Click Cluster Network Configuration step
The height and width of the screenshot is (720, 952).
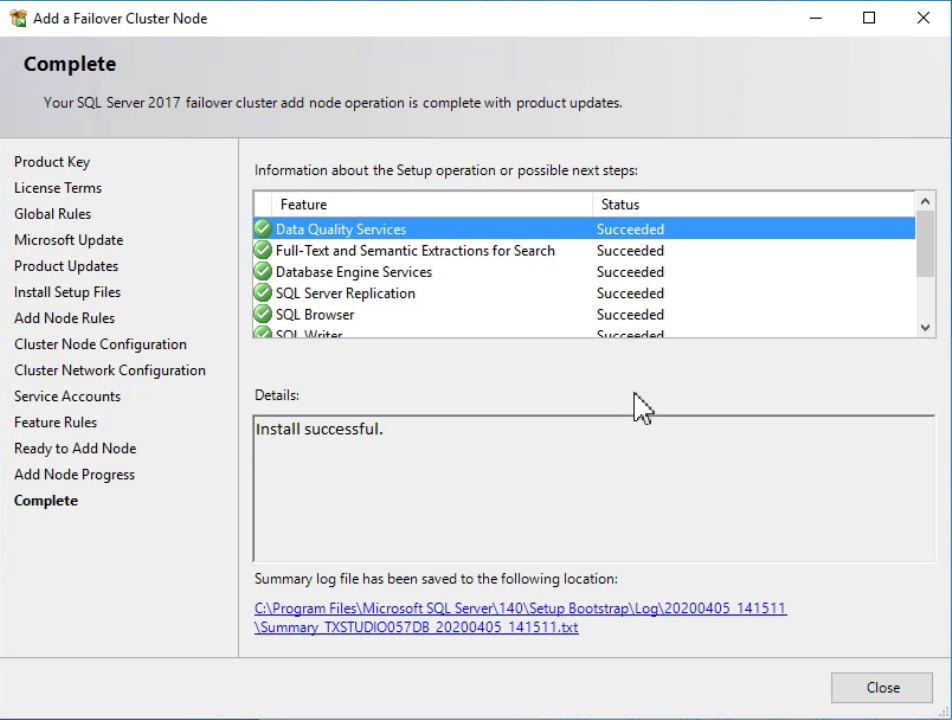click(x=110, y=371)
